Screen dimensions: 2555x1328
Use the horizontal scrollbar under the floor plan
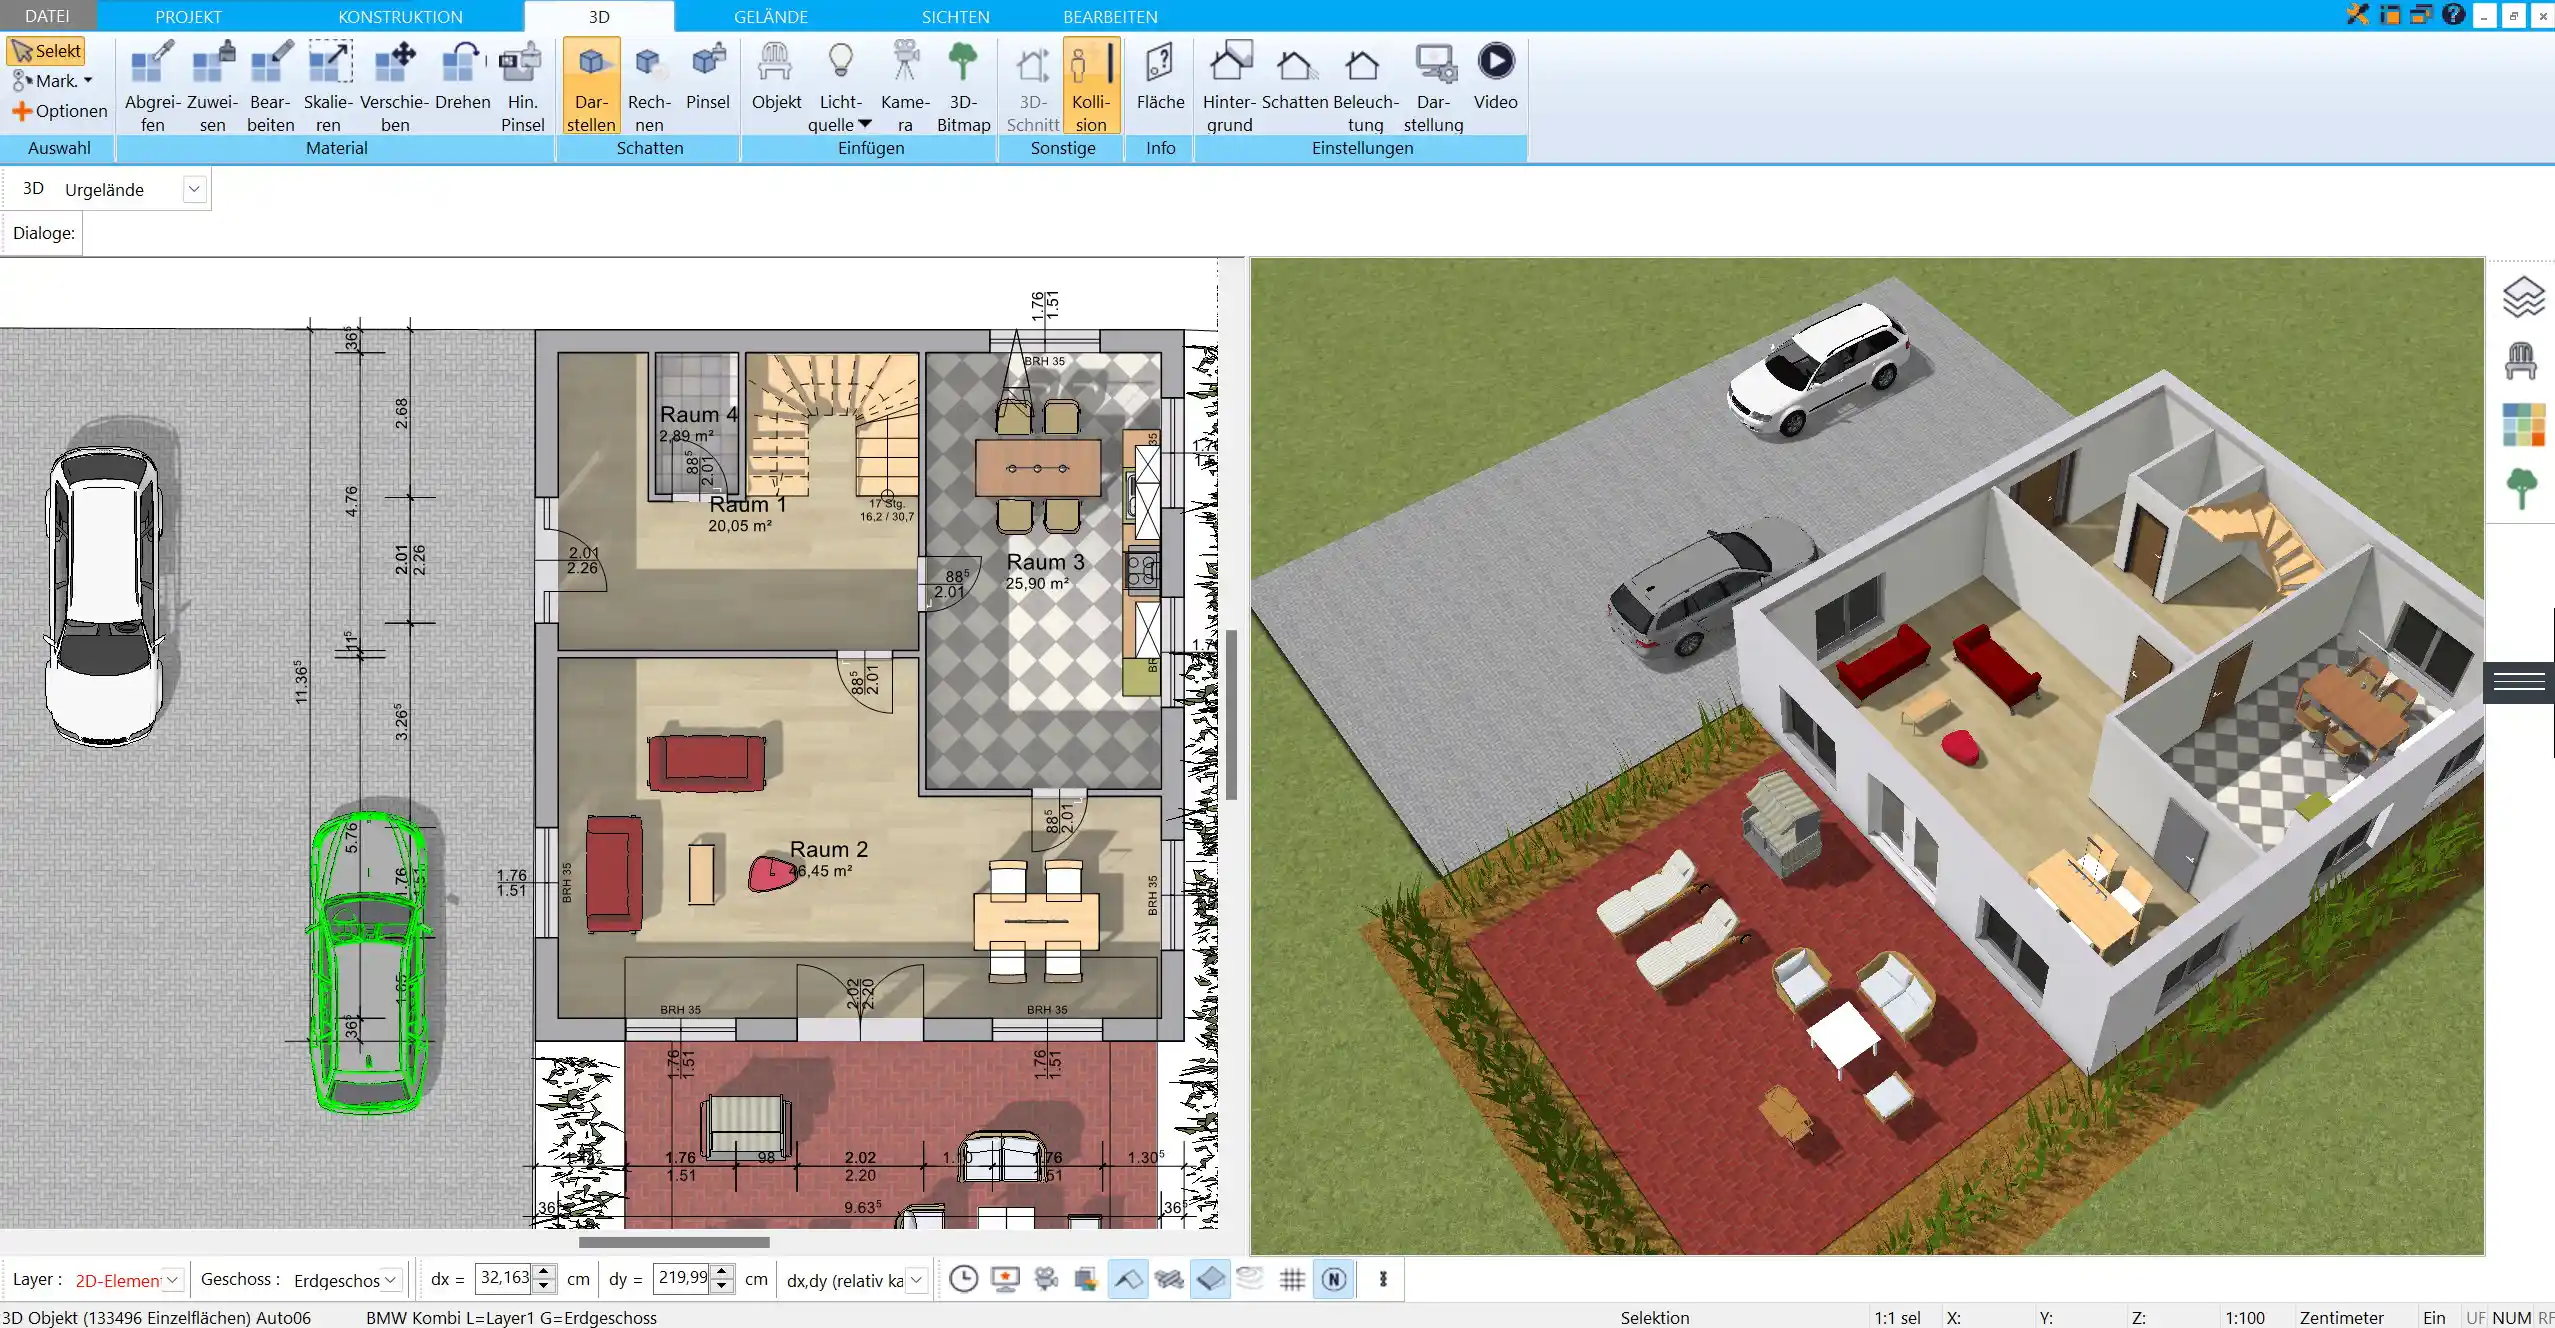tap(674, 1242)
